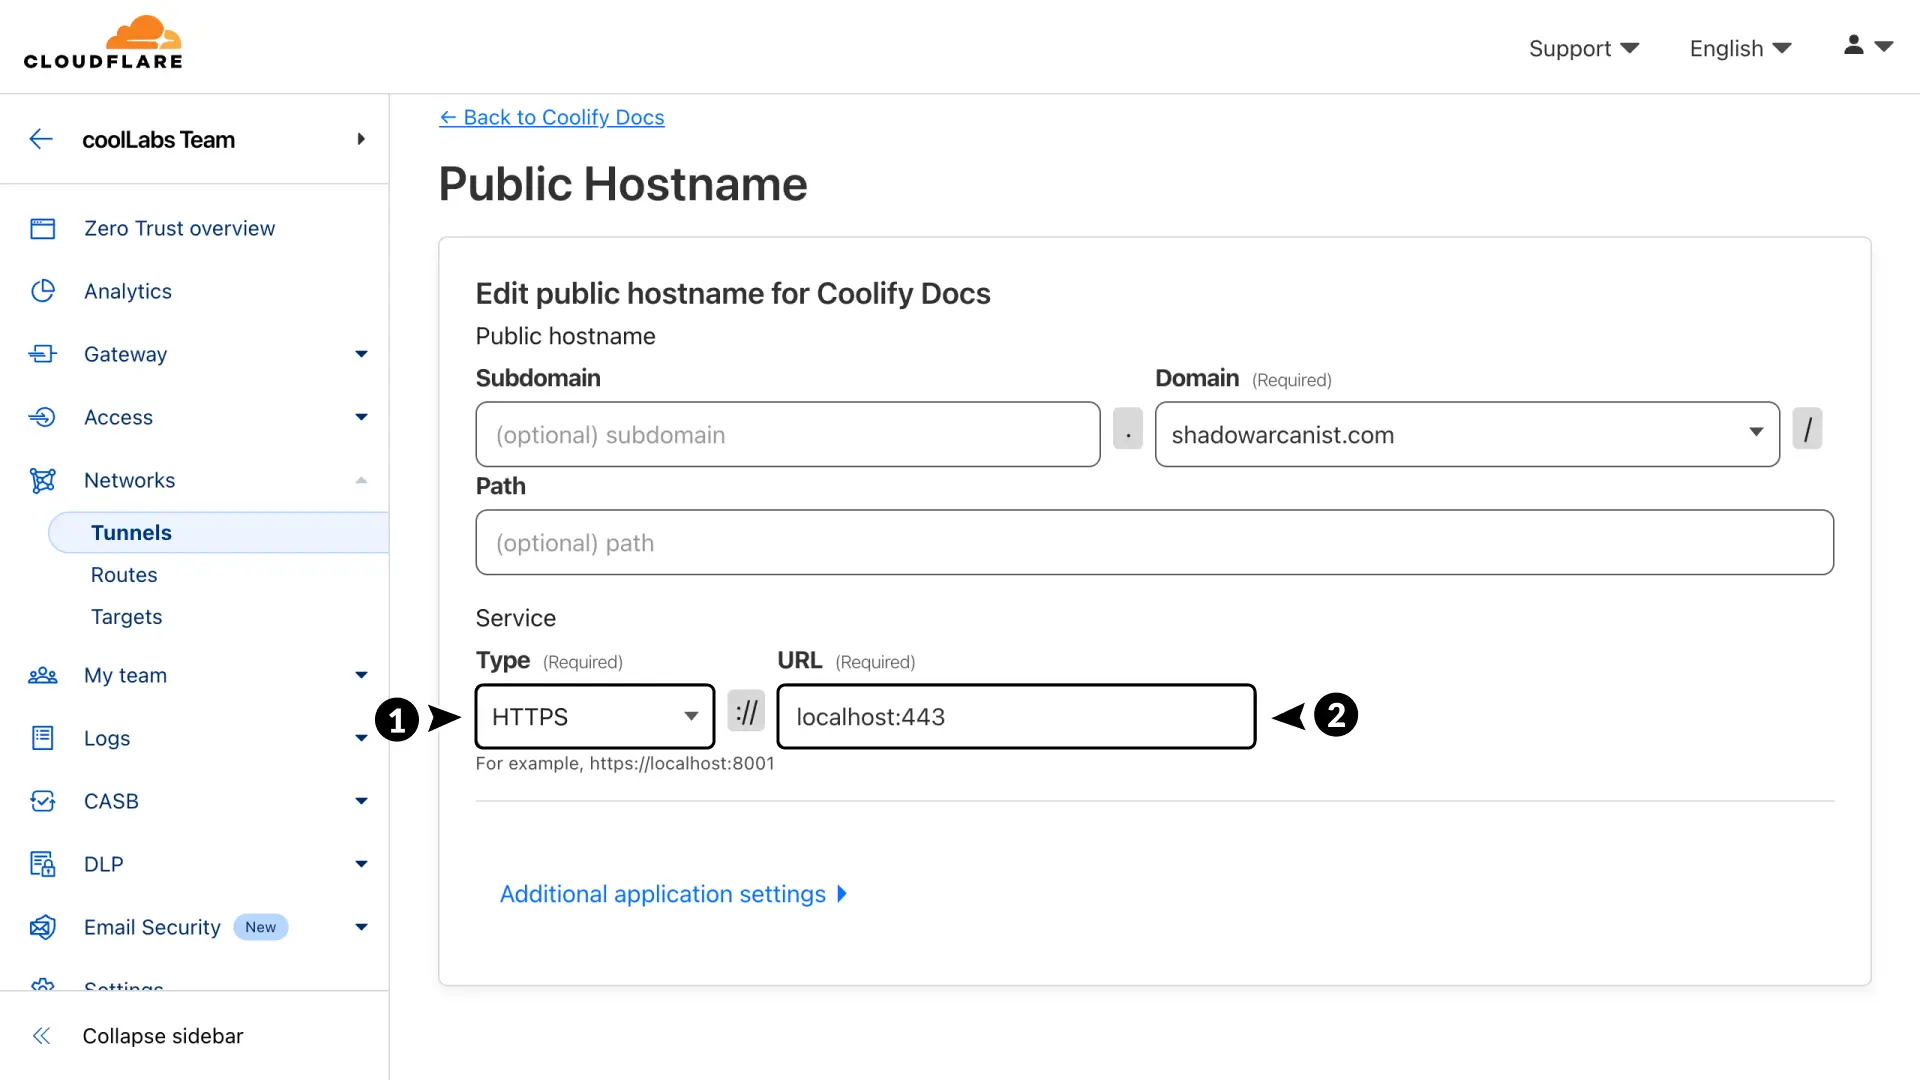Click the Email Security envelope icon
This screenshot has height=1080, width=1920.
click(x=42, y=927)
